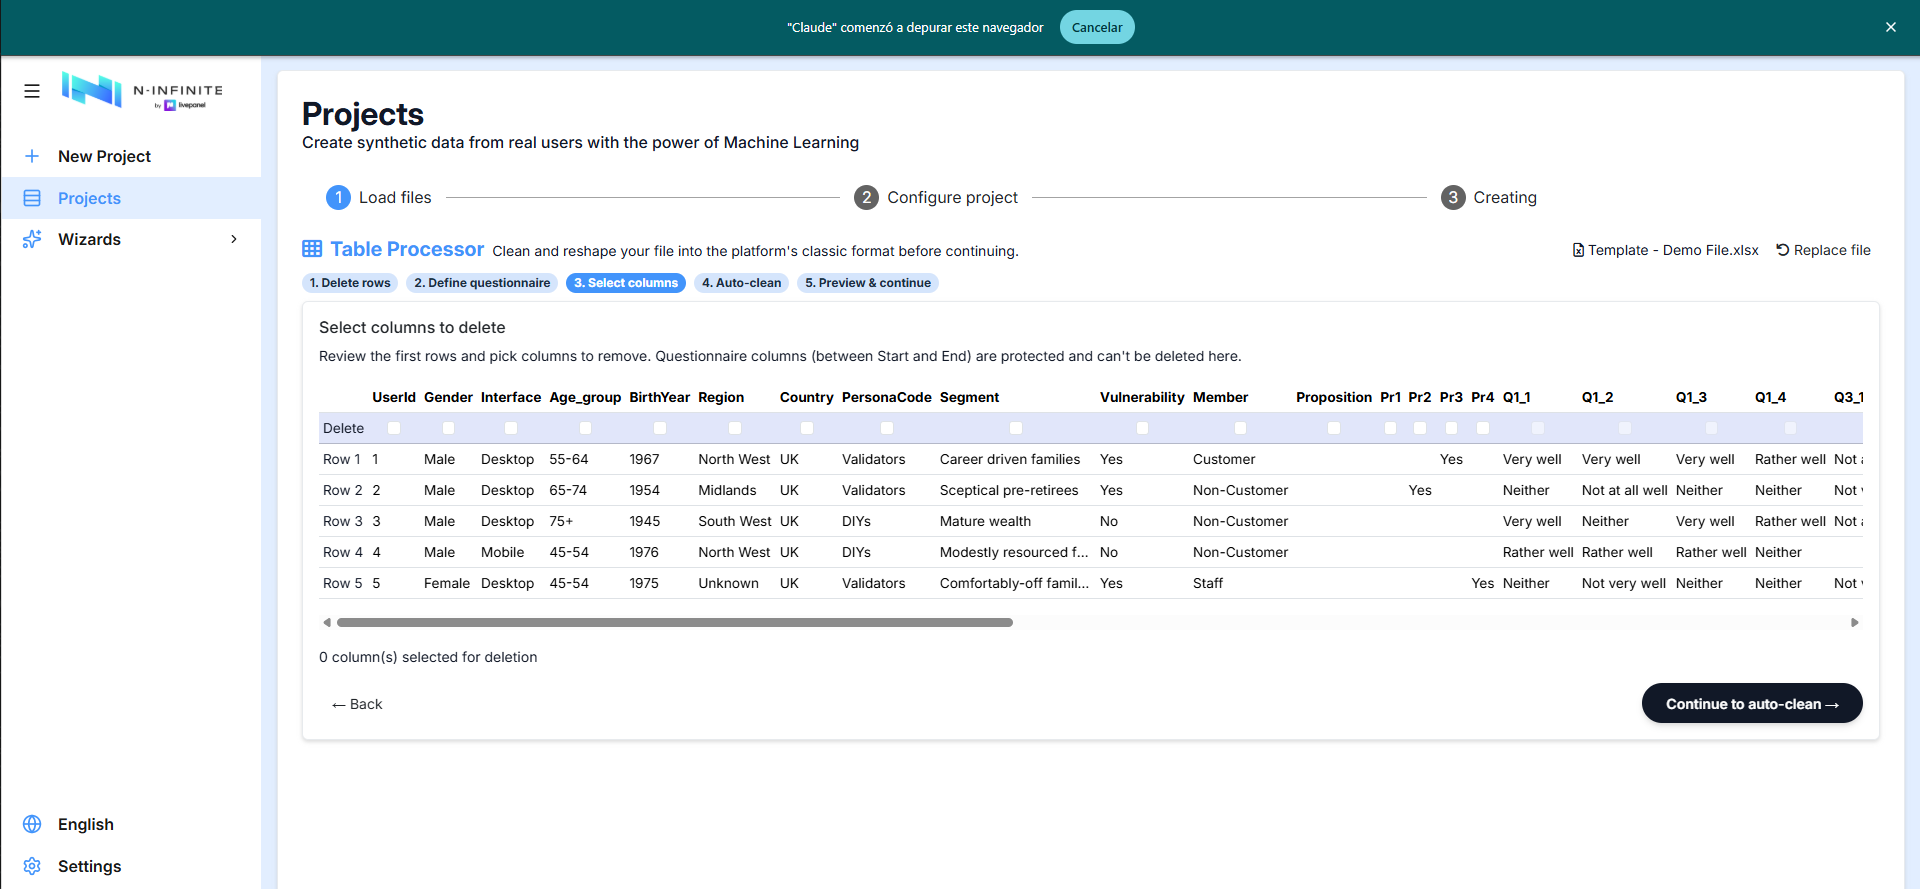This screenshot has height=889, width=1920.
Task: Select the Settings sidebar item
Action: tap(131, 866)
